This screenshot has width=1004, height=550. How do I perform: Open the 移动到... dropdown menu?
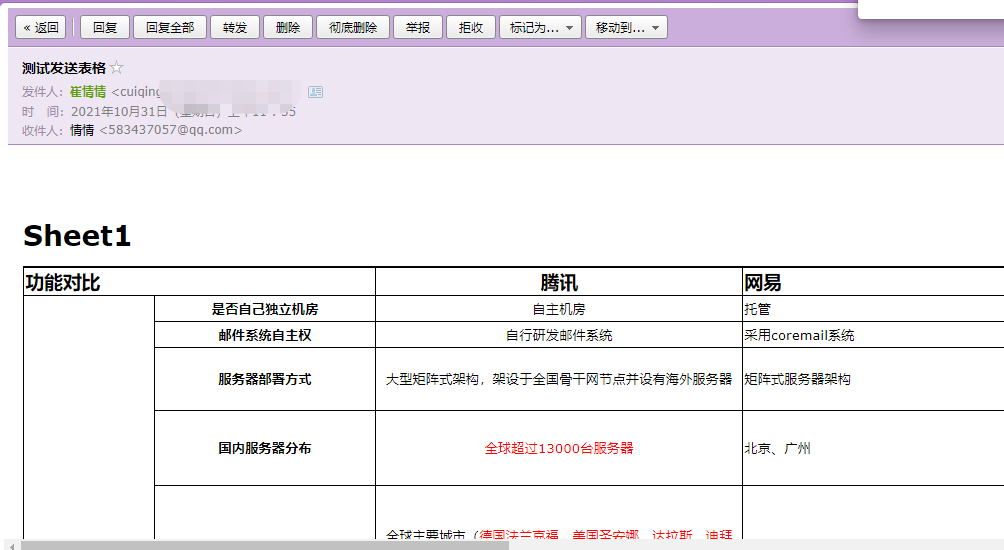pyautogui.click(x=626, y=28)
